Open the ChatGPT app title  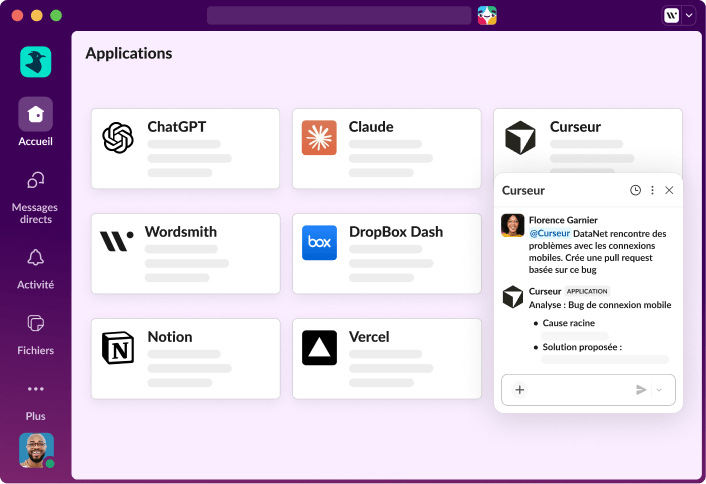click(x=177, y=127)
